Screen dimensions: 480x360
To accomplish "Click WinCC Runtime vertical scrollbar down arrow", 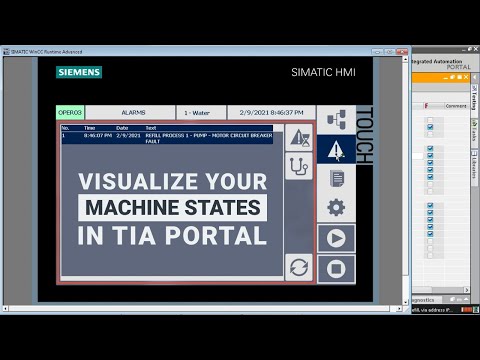I will [406, 302].
